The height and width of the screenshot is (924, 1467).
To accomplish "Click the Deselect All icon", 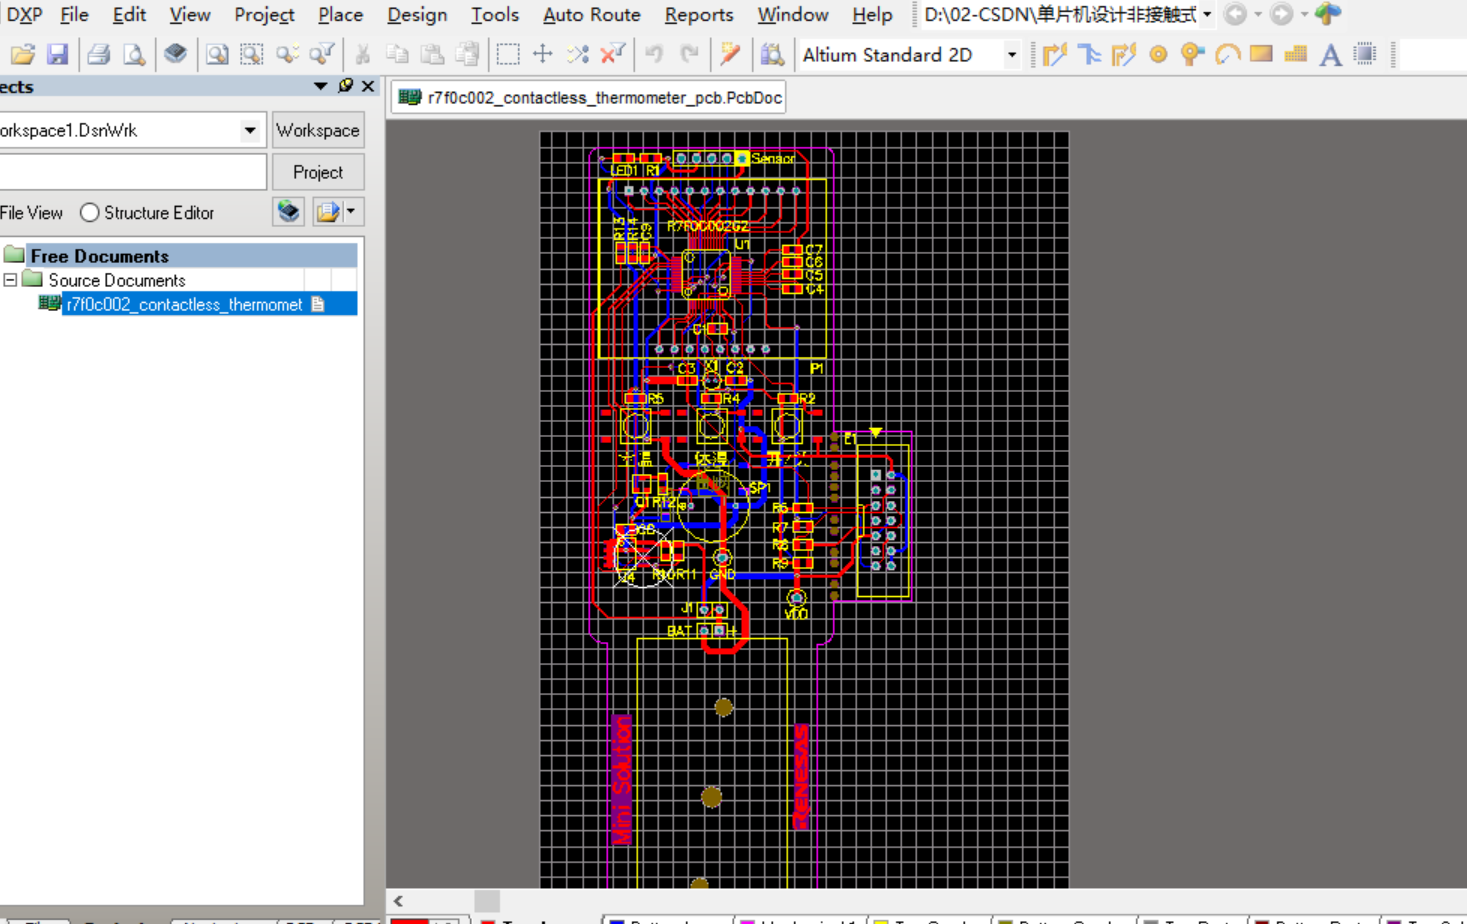I will [578, 54].
